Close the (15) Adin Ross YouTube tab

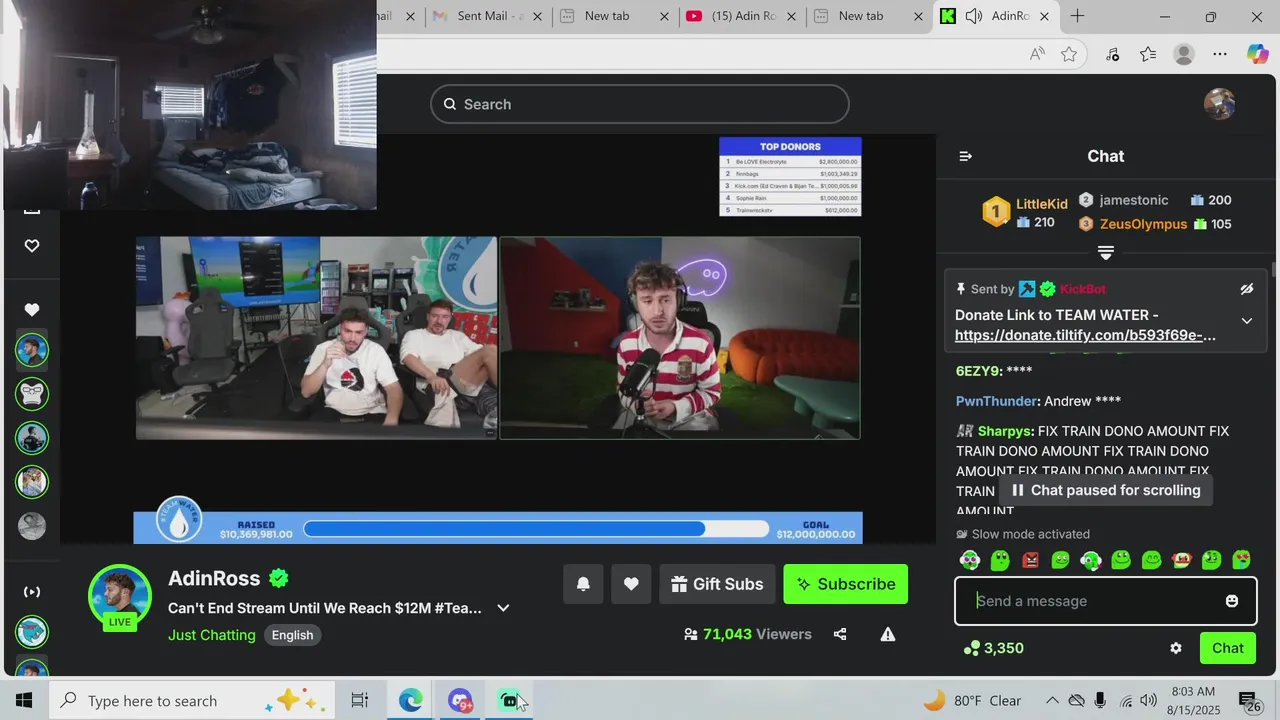click(x=792, y=17)
